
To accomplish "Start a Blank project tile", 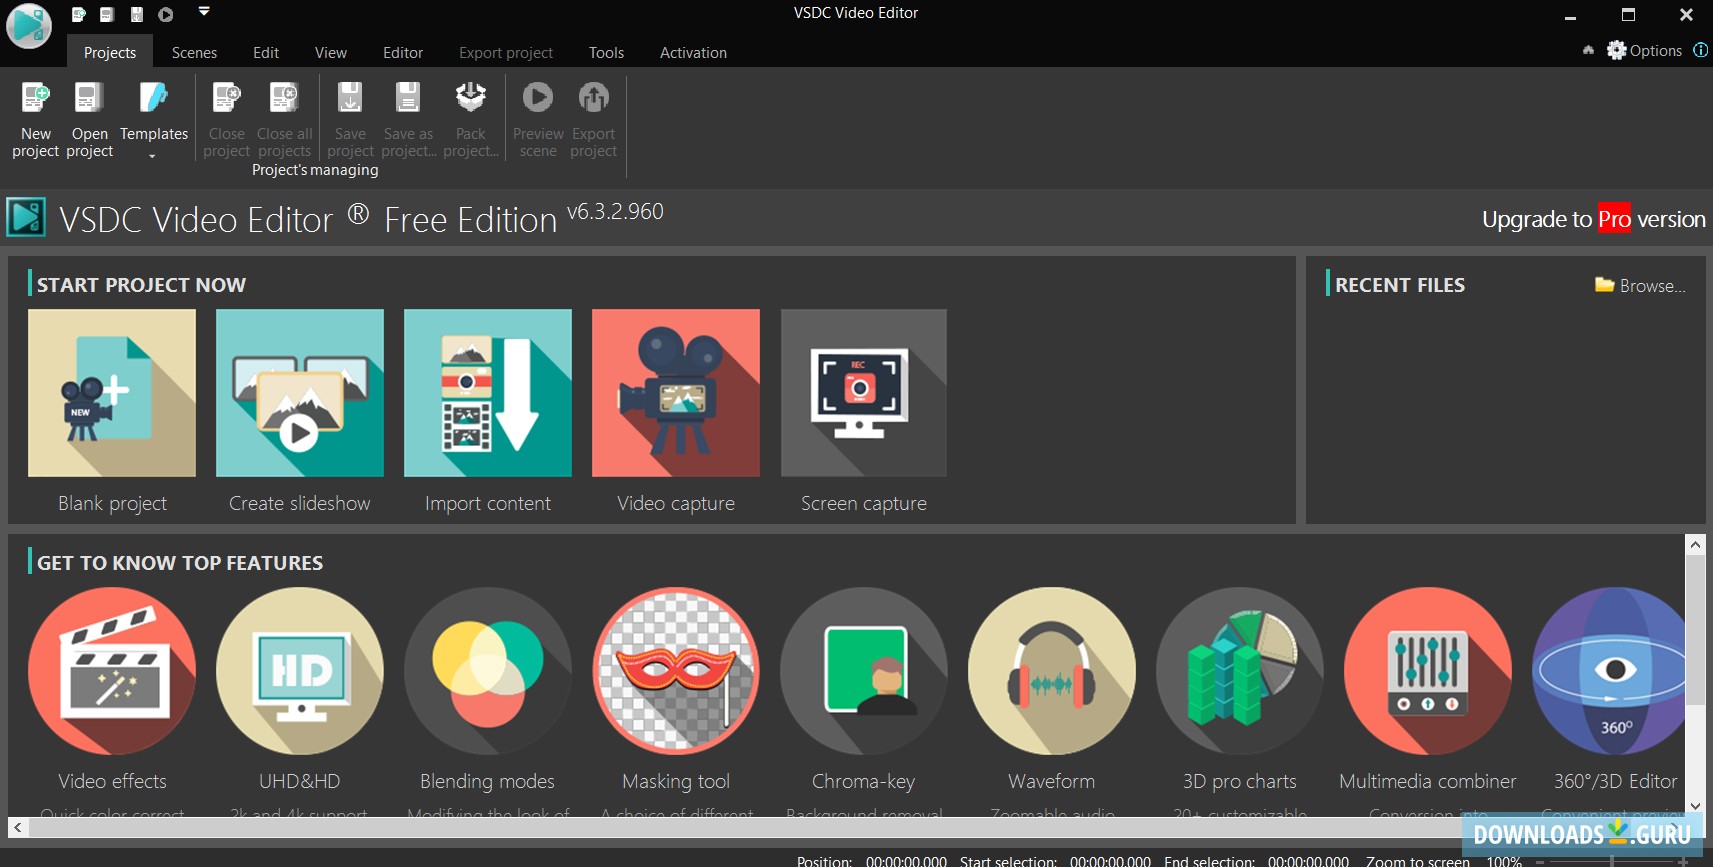I will pos(112,393).
